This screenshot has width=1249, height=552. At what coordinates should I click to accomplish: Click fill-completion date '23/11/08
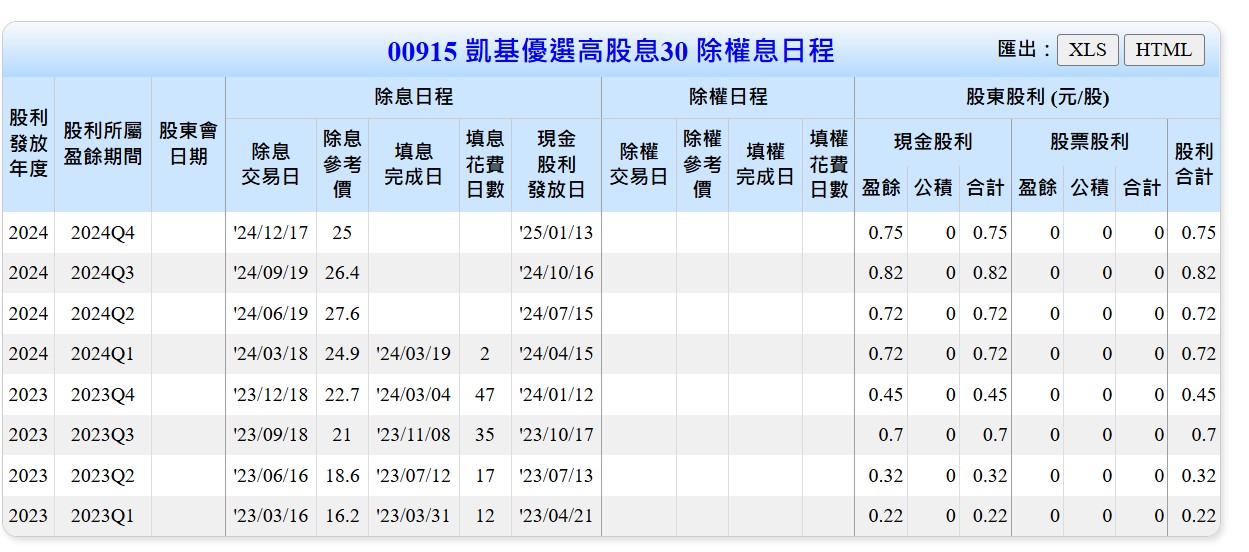pyautogui.click(x=414, y=435)
